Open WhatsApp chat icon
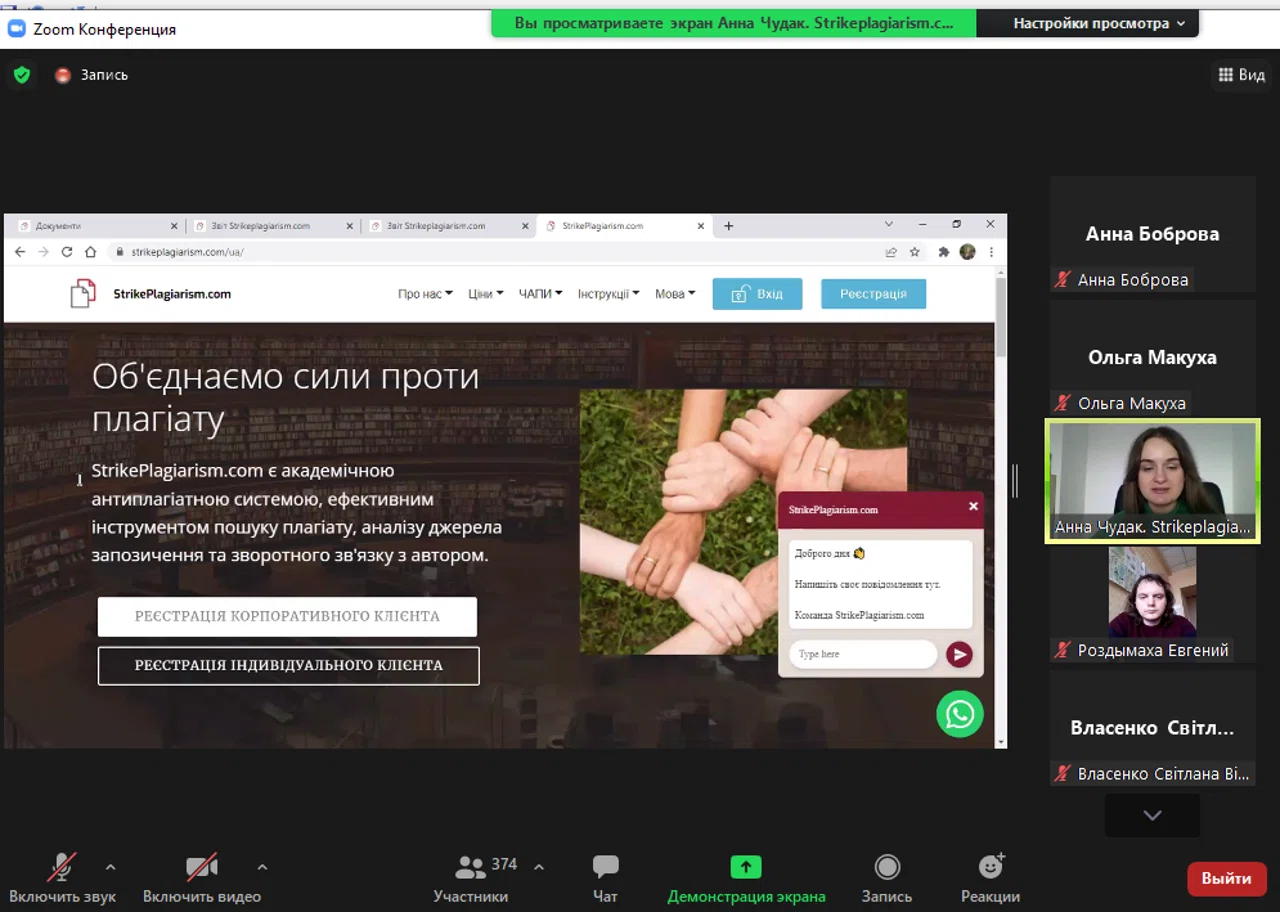 point(960,714)
